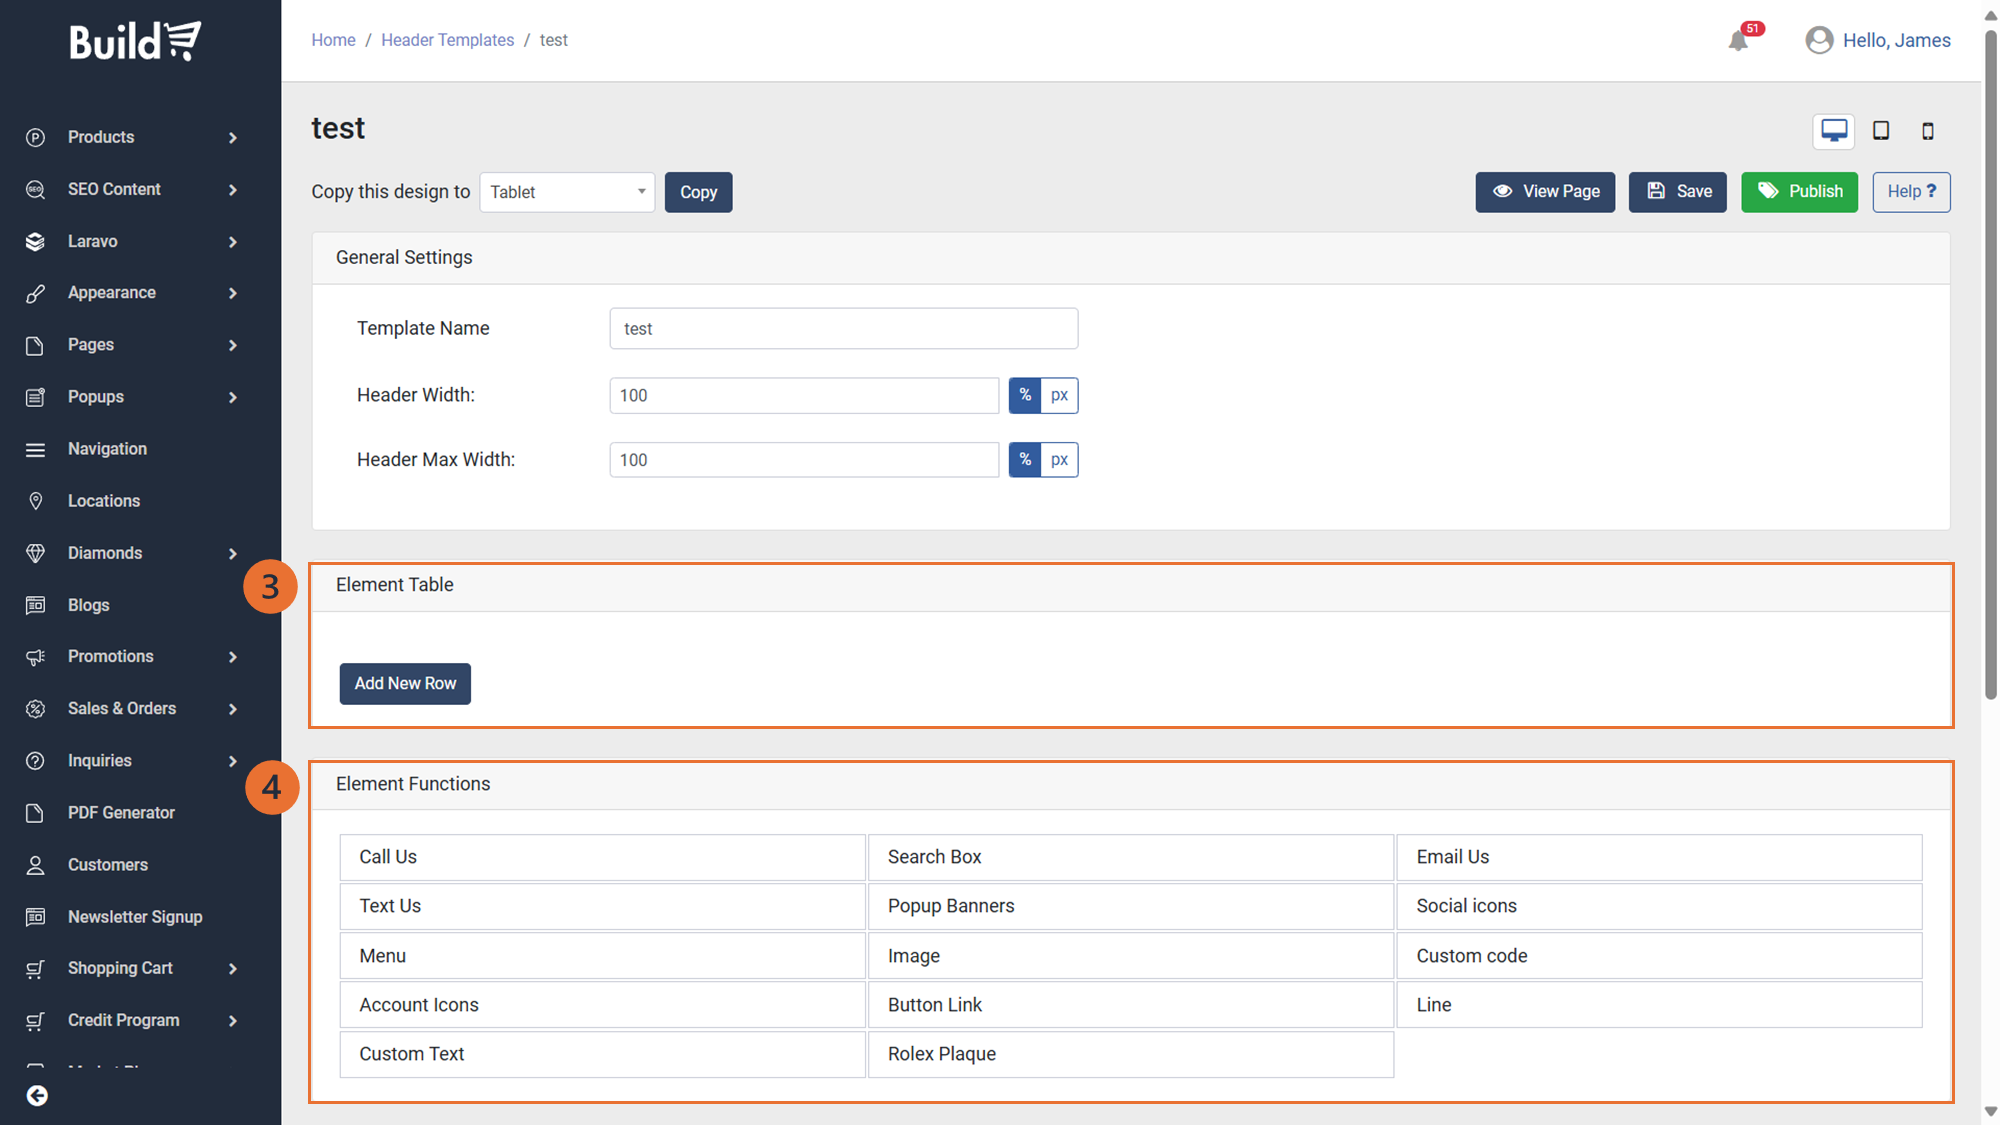The width and height of the screenshot is (2000, 1125).
Task: Open the notifications bell
Action: (x=1738, y=40)
